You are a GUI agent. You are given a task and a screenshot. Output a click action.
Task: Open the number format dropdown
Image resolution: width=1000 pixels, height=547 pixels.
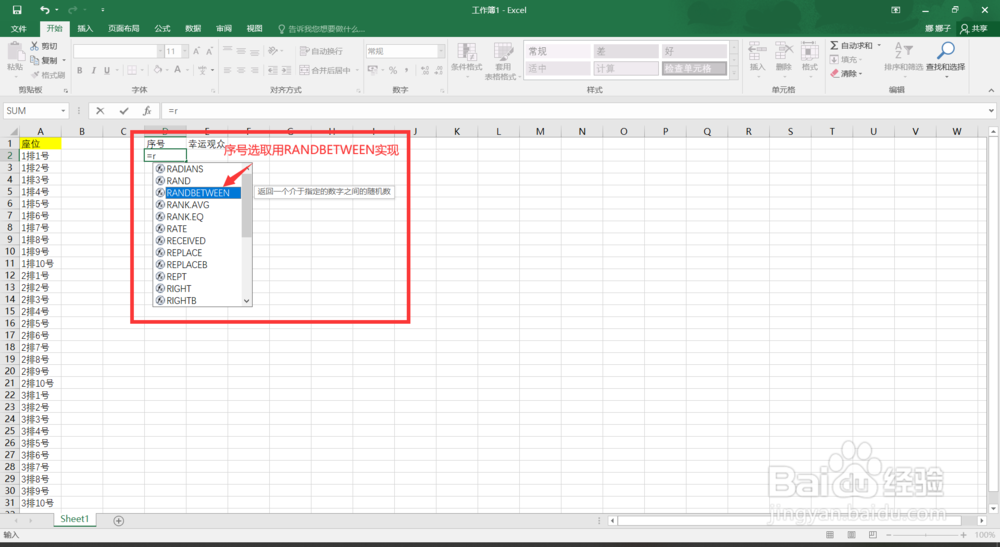[x=441, y=51]
